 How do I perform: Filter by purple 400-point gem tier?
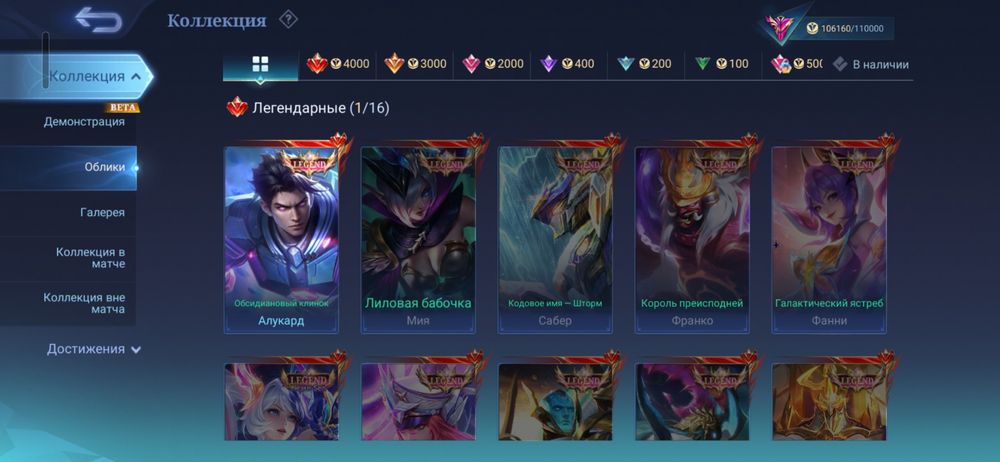[568, 64]
